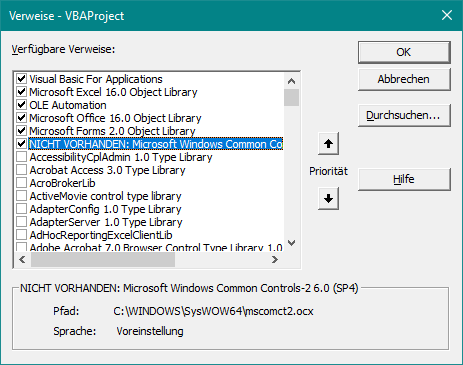Check the AcroBrokerLib reference
Screen dimensions: 463x365
click(x=22, y=183)
